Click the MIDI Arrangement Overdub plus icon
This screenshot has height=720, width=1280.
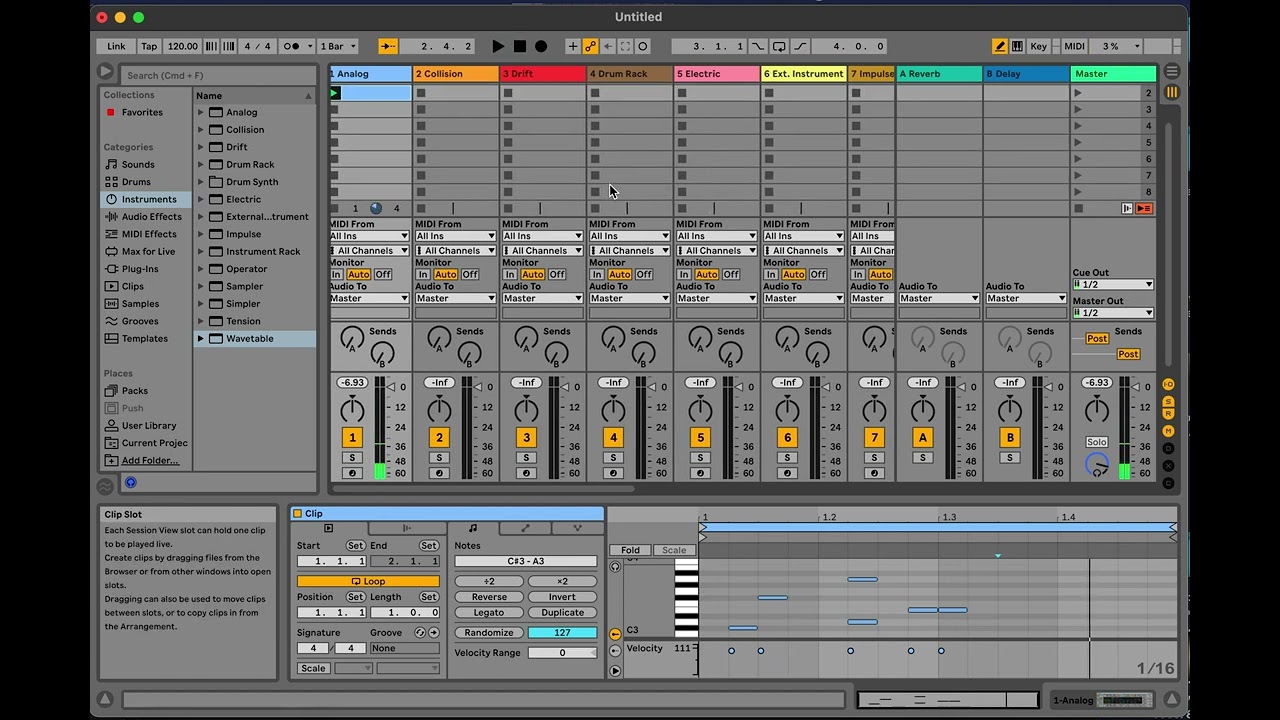click(572, 46)
